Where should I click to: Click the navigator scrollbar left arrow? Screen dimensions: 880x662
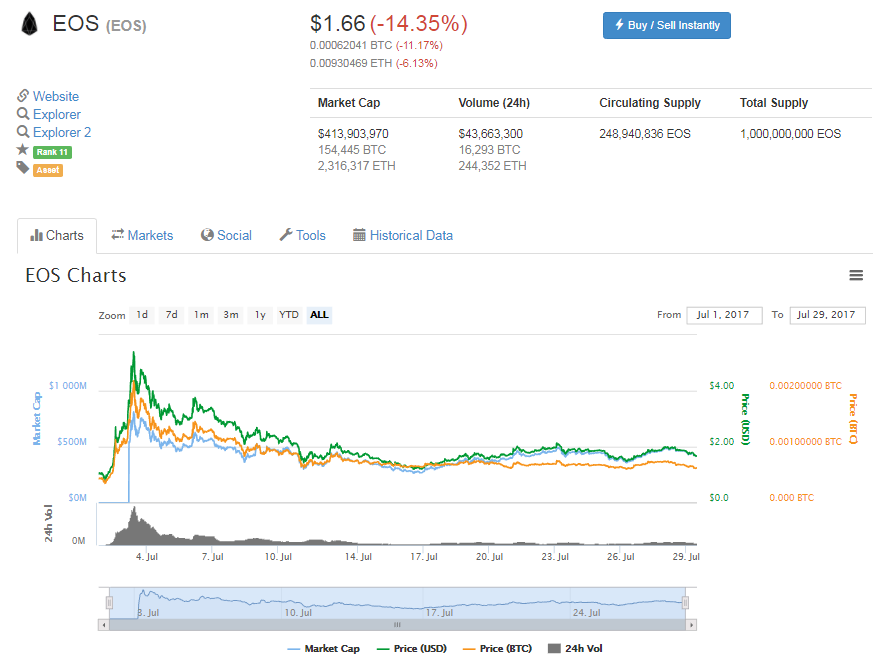pos(103,625)
